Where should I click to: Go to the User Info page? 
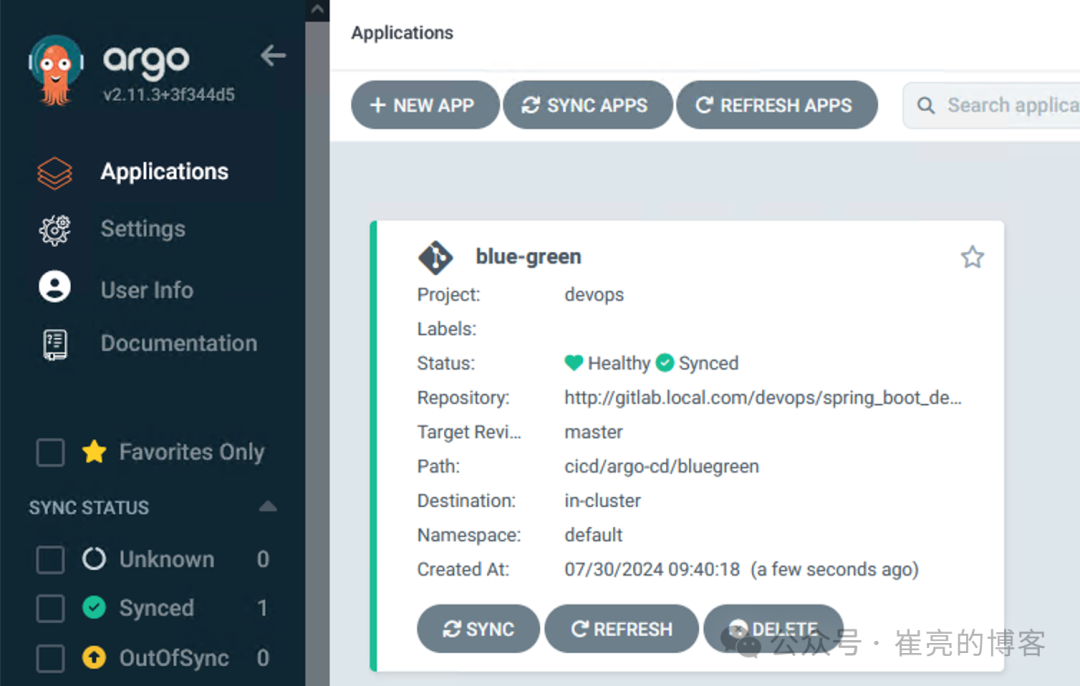[147, 290]
